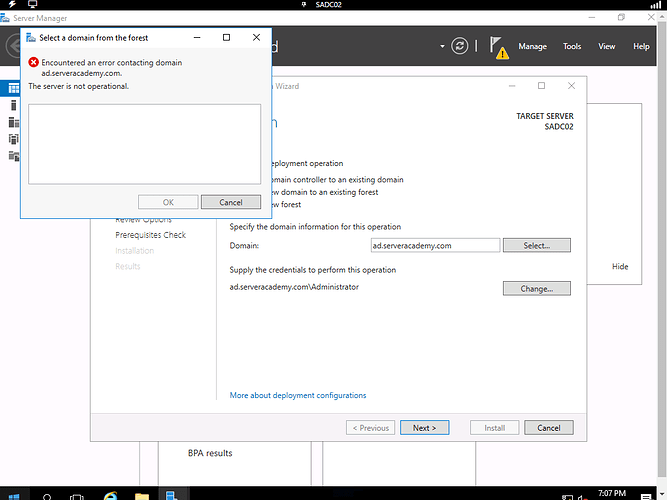667x500 pixels.
Task: Click the lightning bolt icon in connection bar
Action: point(12,4)
